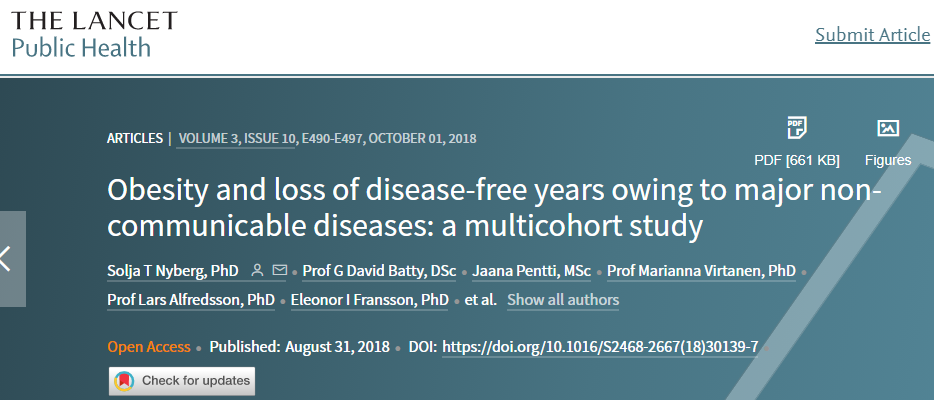The width and height of the screenshot is (934, 400).
Task: Select author Prof Lars Alfredsson, PhD
Action: tap(191, 299)
